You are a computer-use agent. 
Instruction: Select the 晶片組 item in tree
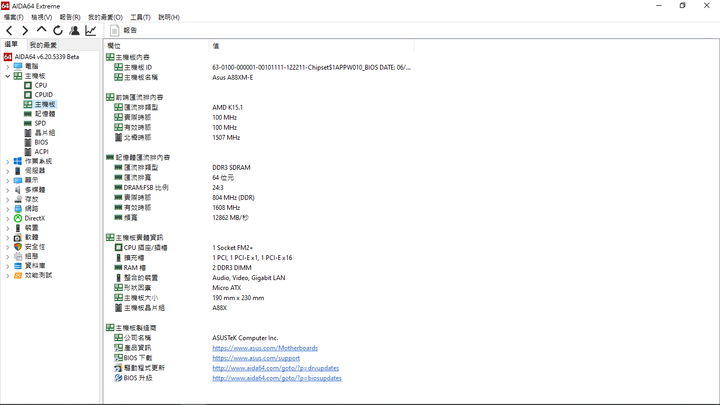point(45,133)
